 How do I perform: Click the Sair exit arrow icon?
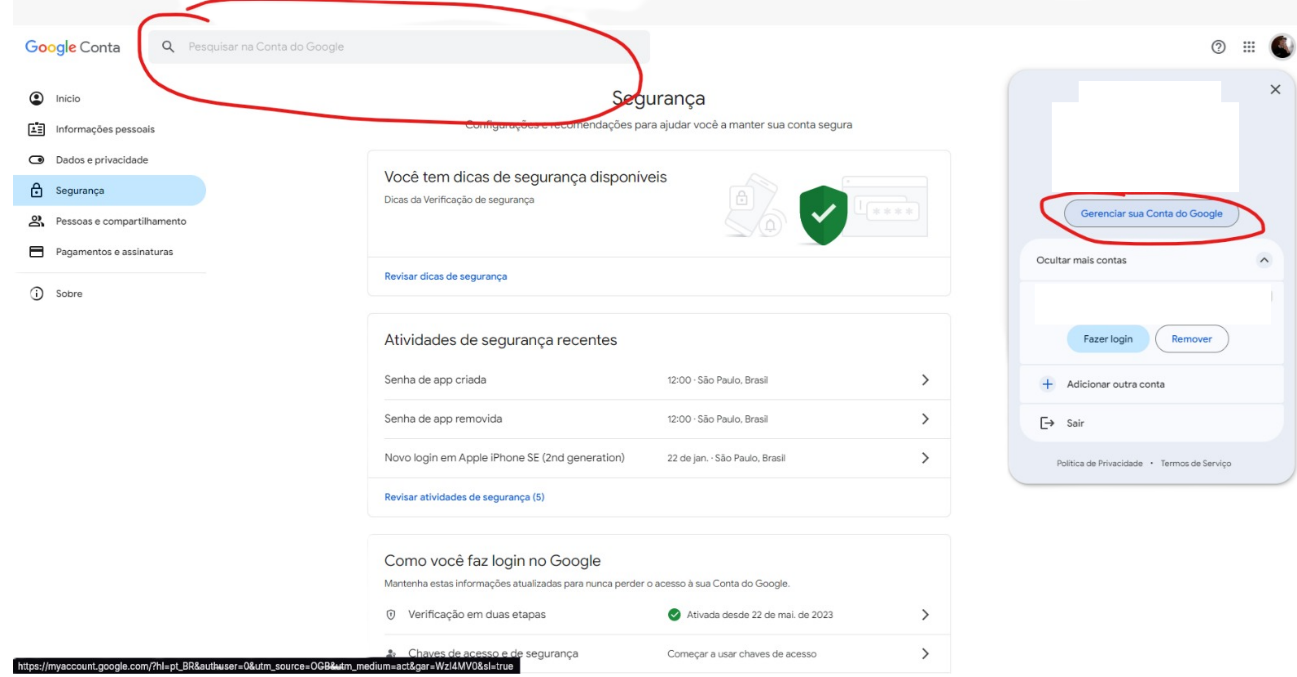[x=1047, y=423]
